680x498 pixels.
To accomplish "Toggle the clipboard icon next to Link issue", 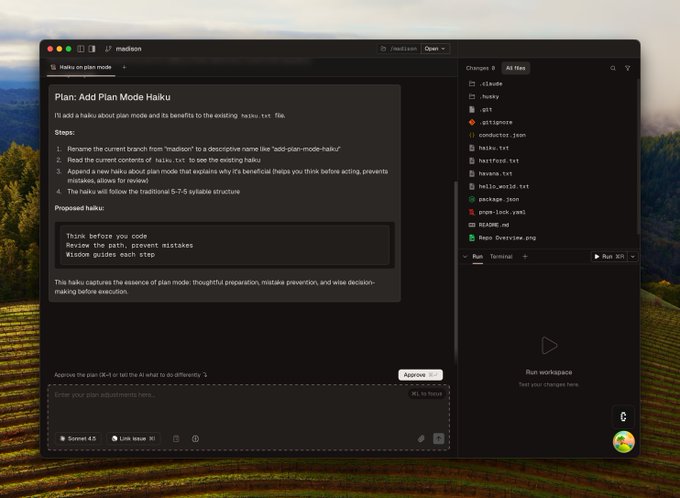I will click(176, 439).
